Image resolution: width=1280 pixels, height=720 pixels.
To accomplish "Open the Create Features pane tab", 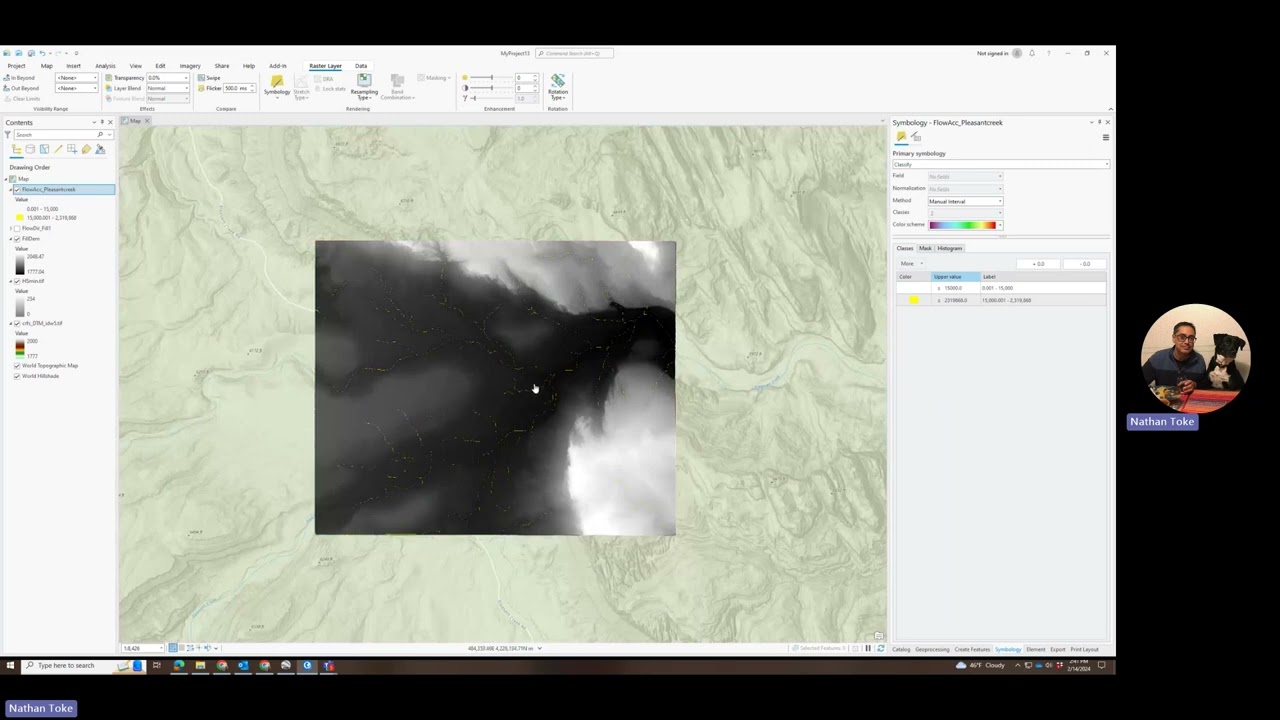I will (972, 649).
